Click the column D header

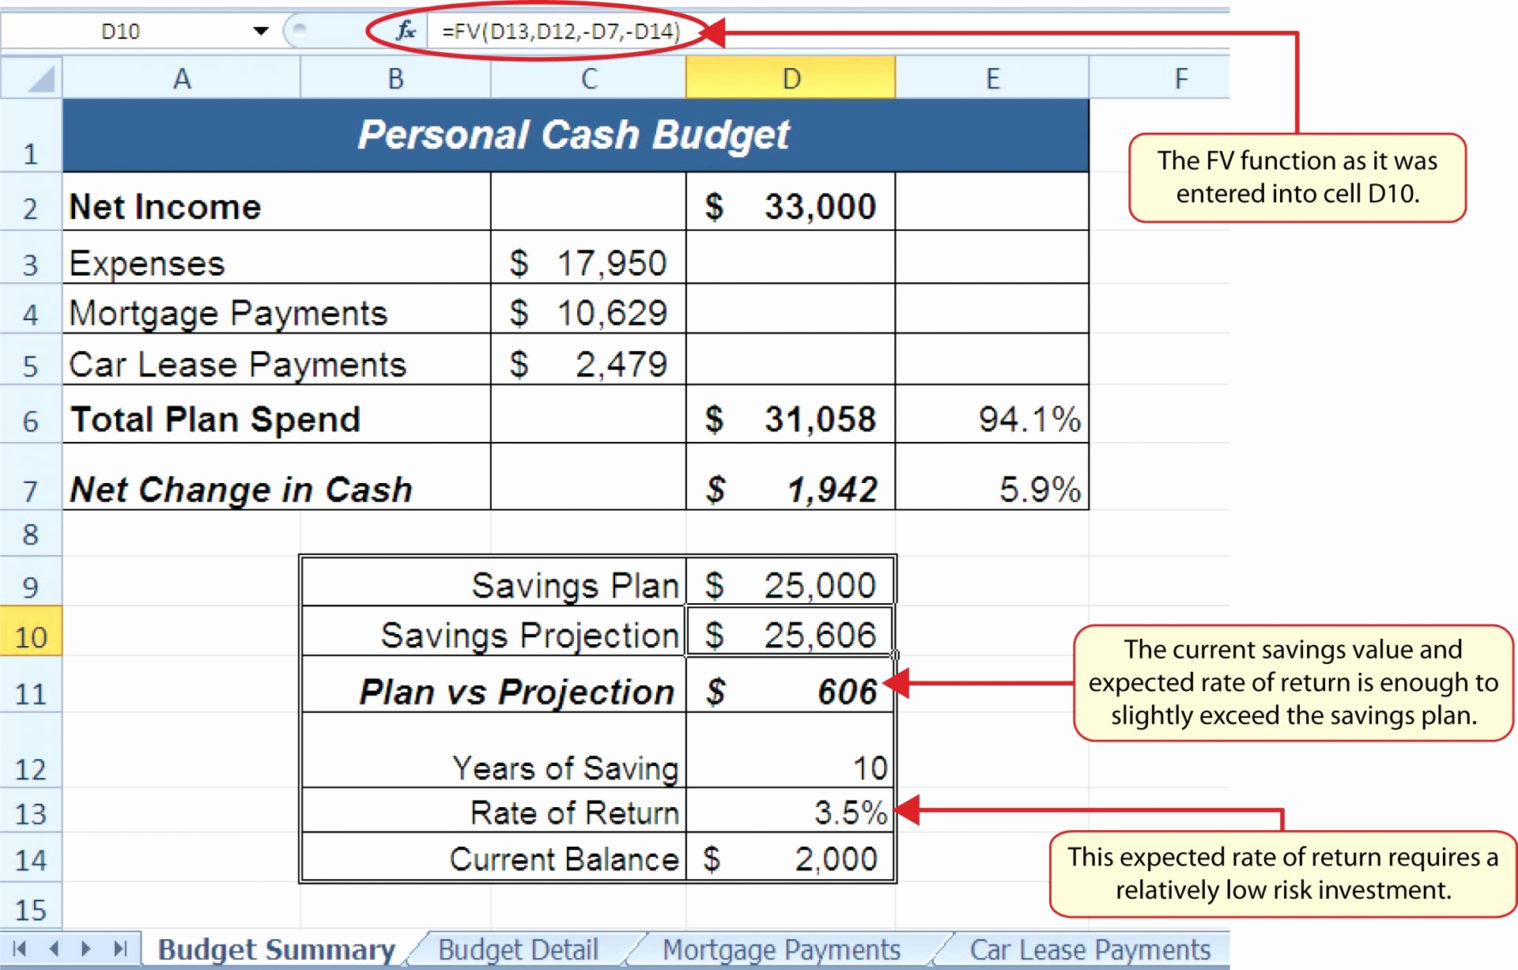tap(790, 77)
